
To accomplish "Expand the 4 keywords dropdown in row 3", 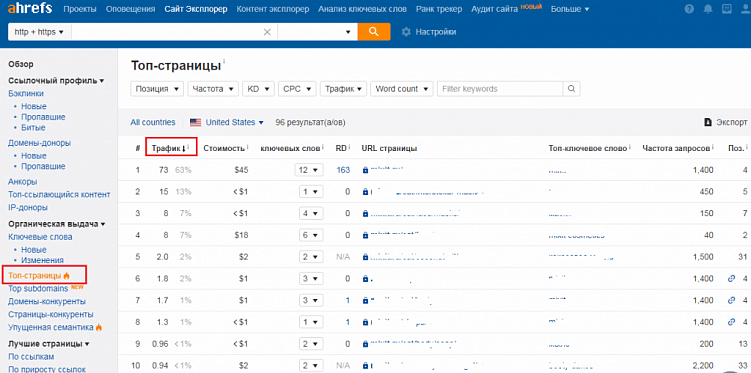I will coord(311,214).
